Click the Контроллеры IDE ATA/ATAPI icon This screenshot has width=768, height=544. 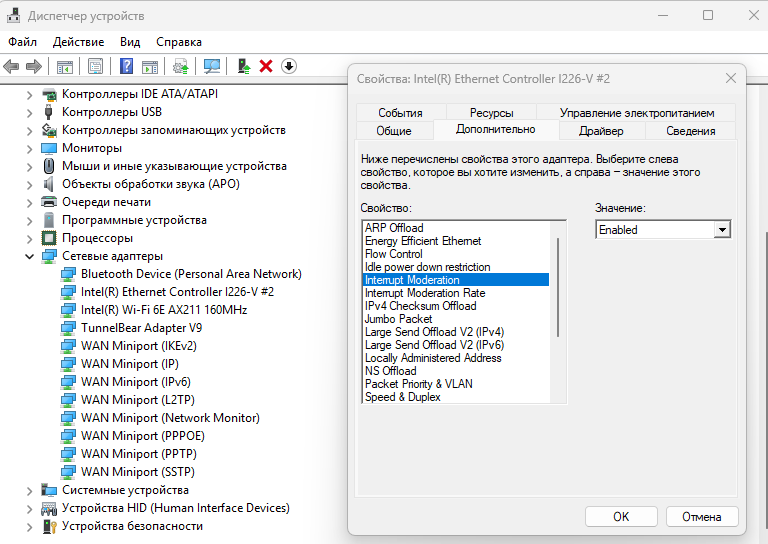(x=49, y=94)
